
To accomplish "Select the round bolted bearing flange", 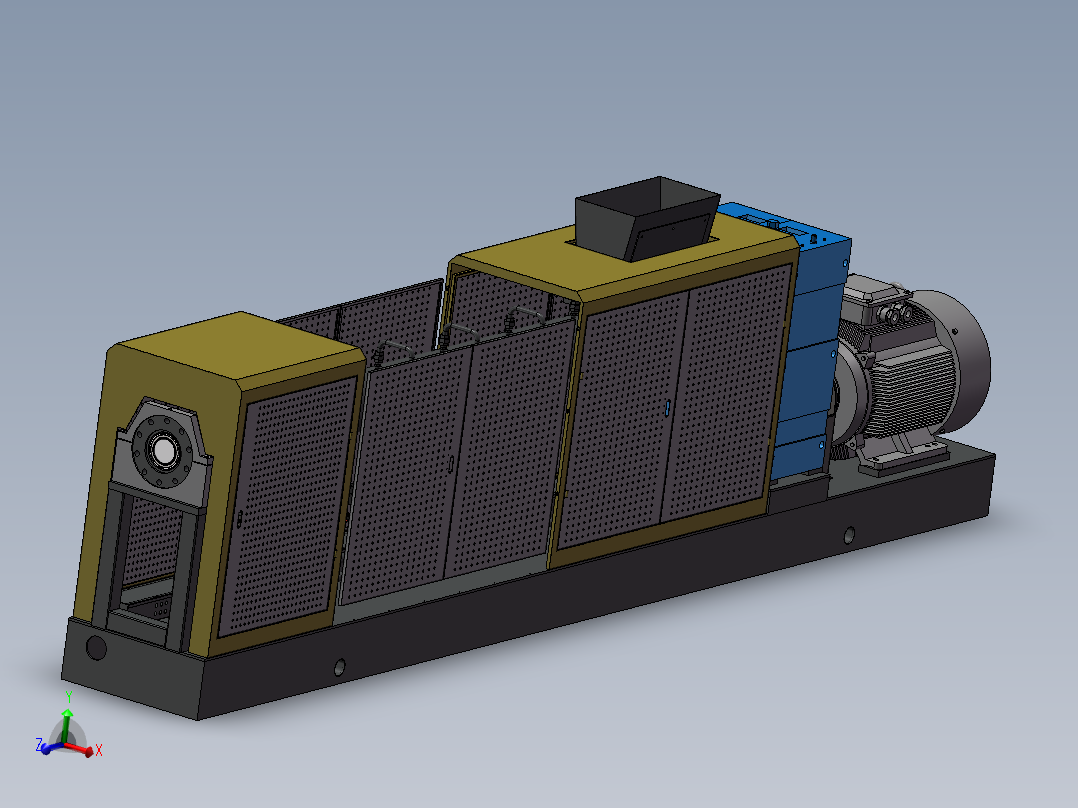I will [x=164, y=451].
